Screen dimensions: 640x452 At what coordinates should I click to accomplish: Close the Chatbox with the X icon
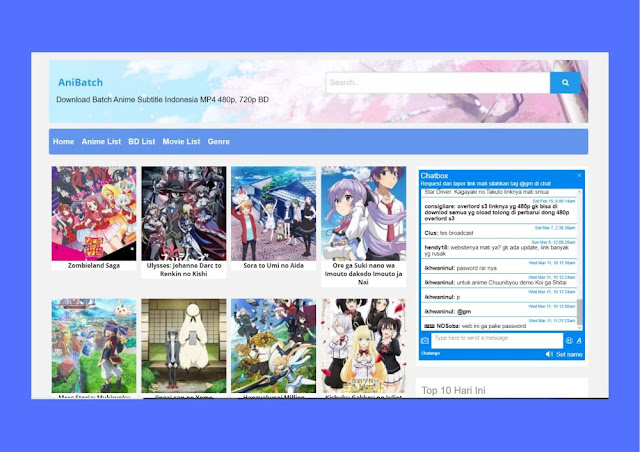pos(579,175)
